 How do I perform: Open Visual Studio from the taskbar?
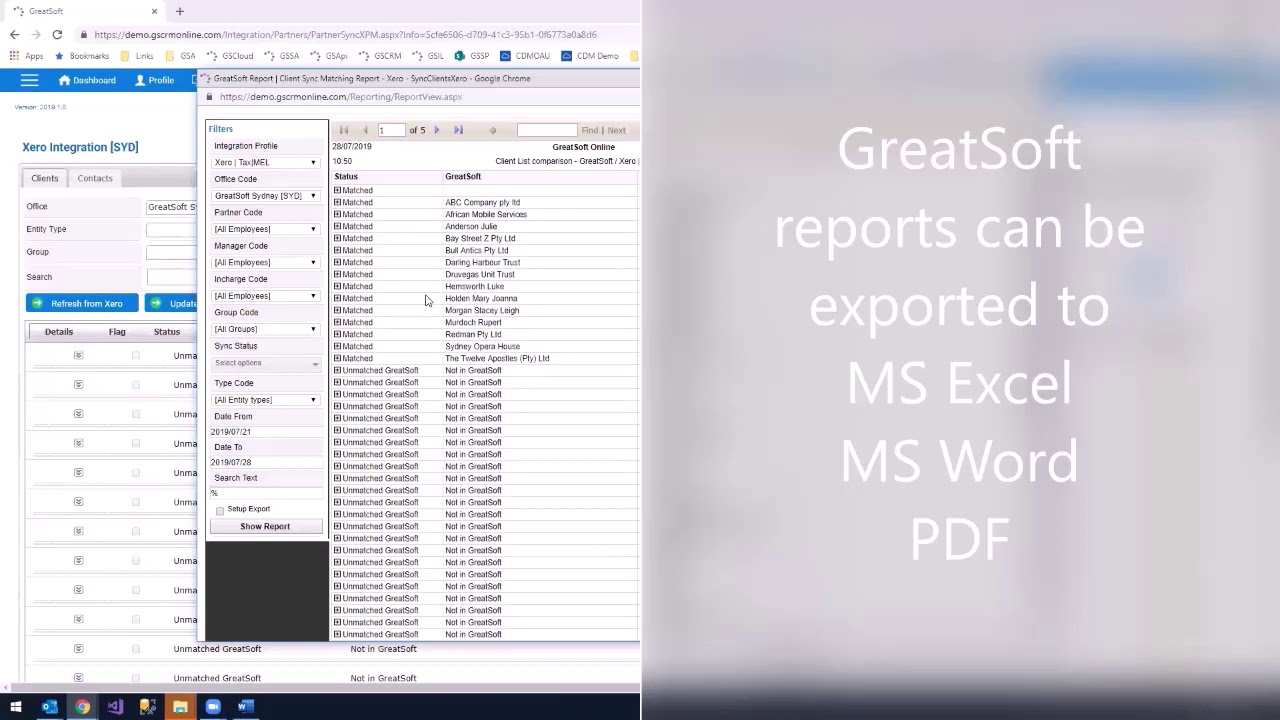click(115, 707)
